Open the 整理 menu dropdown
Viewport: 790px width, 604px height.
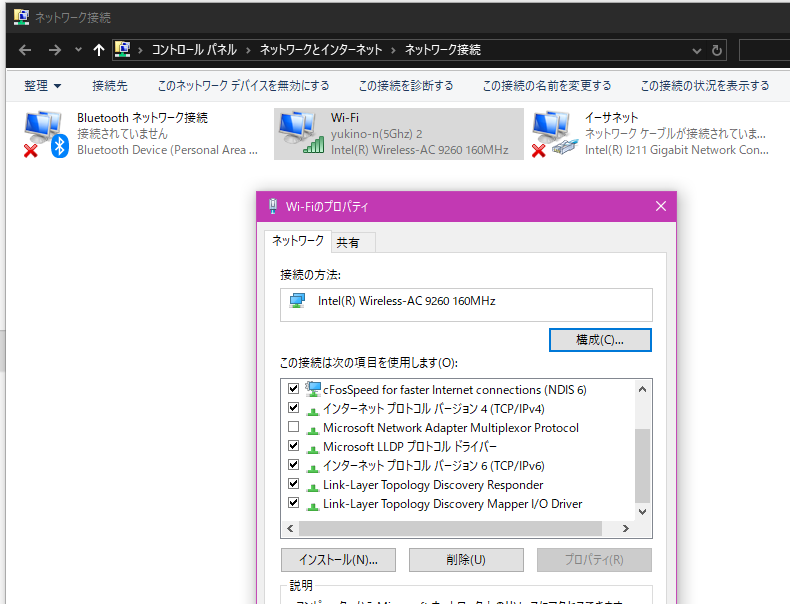pos(42,86)
